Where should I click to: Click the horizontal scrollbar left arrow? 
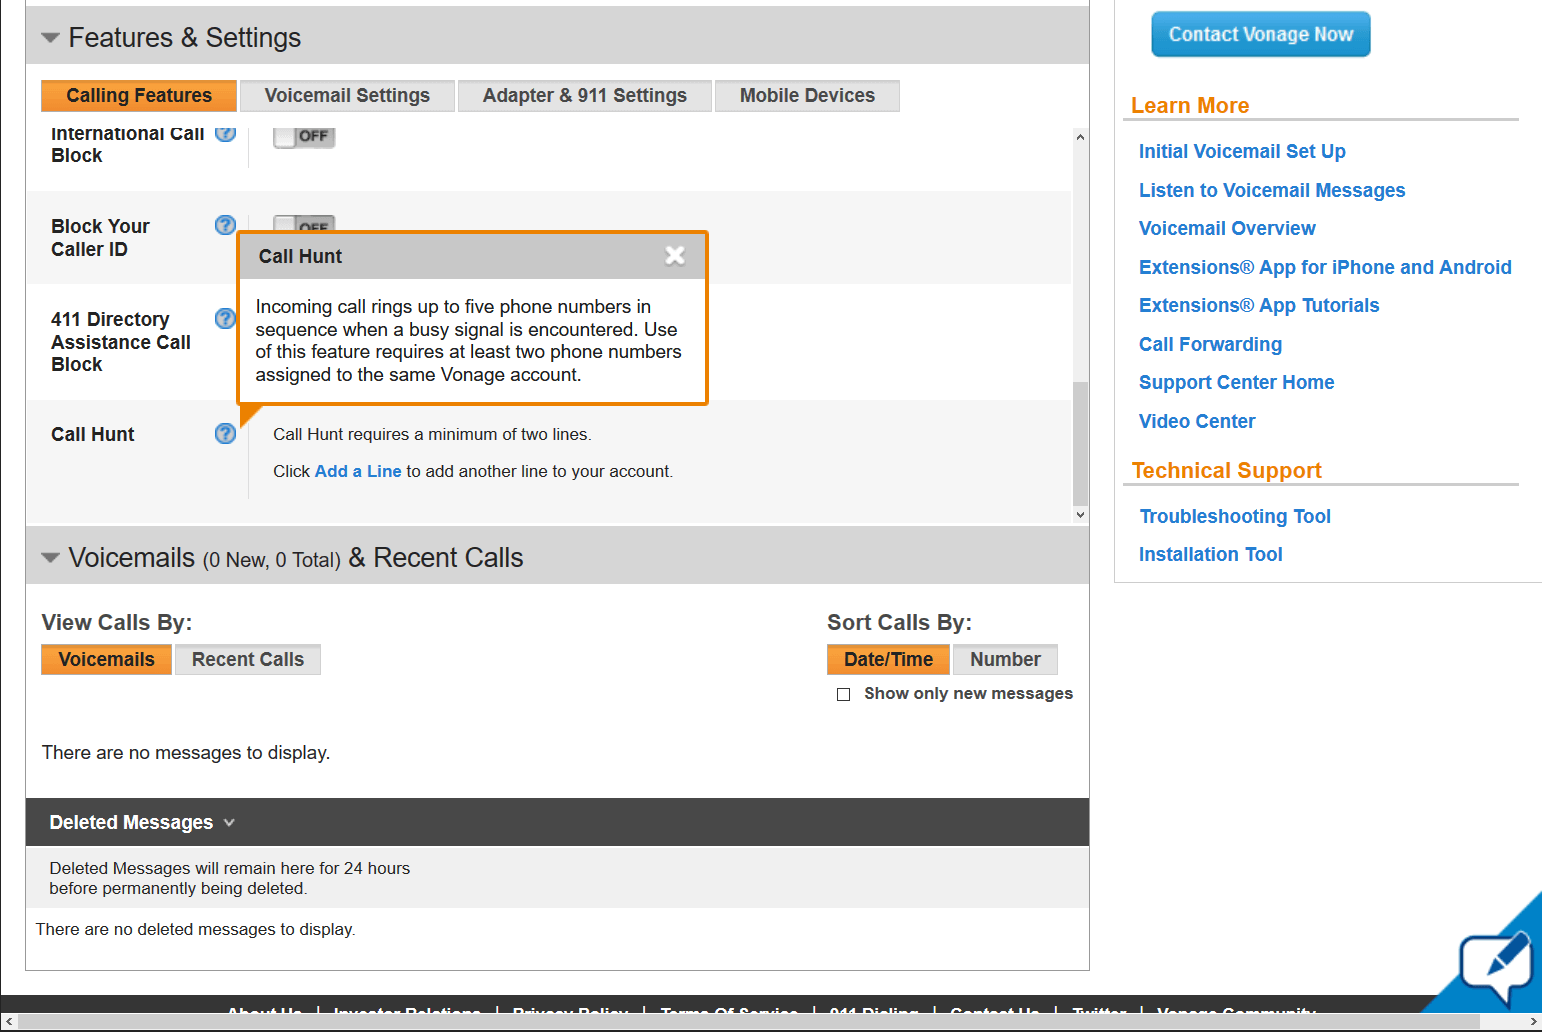(x=9, y=1021)
